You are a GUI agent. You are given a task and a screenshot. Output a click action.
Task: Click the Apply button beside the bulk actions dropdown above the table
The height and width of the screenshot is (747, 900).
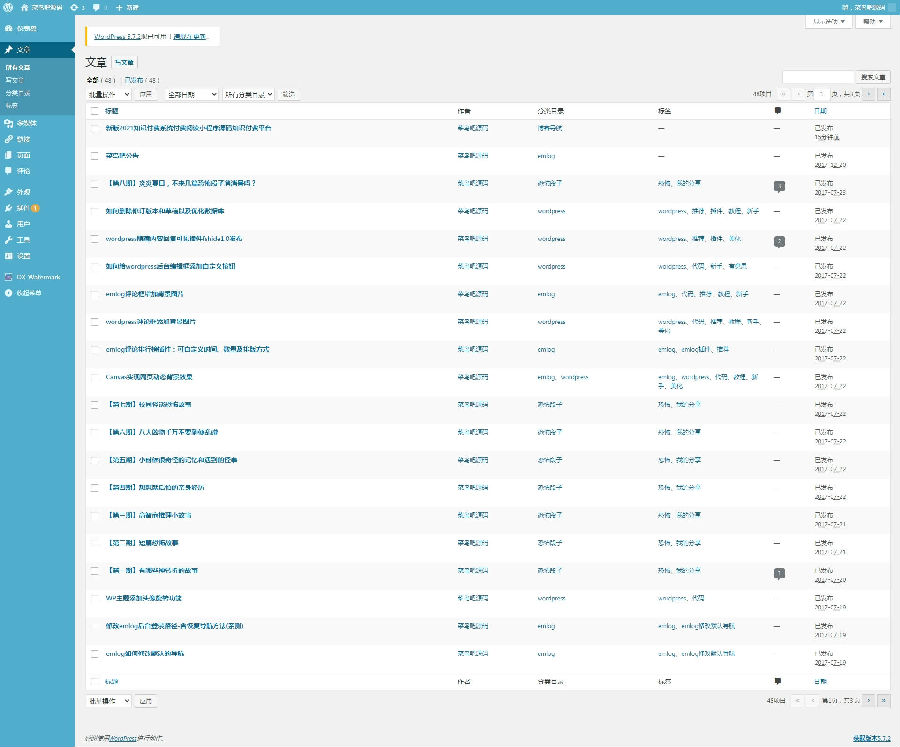pyautogui.click(x=146, y=94)
